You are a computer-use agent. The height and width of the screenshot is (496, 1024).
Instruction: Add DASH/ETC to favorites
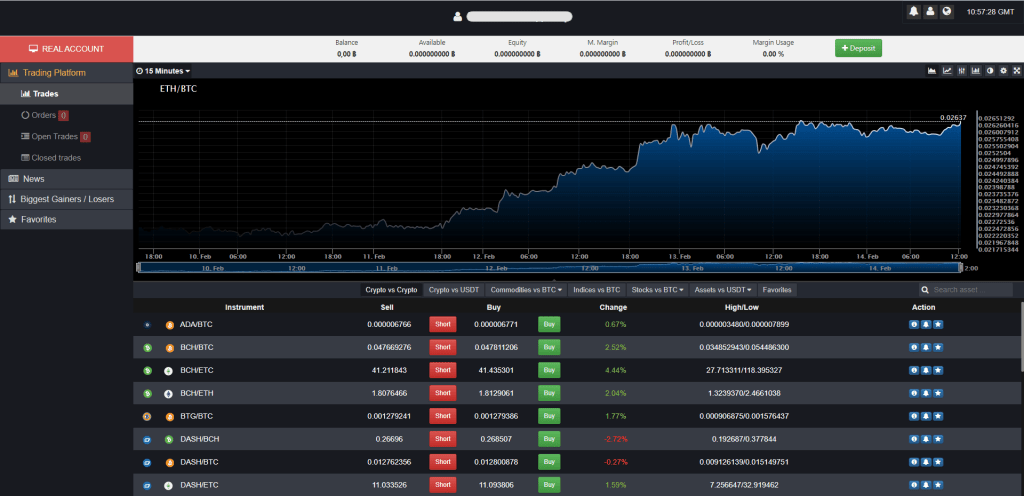(x=938, y=485)
